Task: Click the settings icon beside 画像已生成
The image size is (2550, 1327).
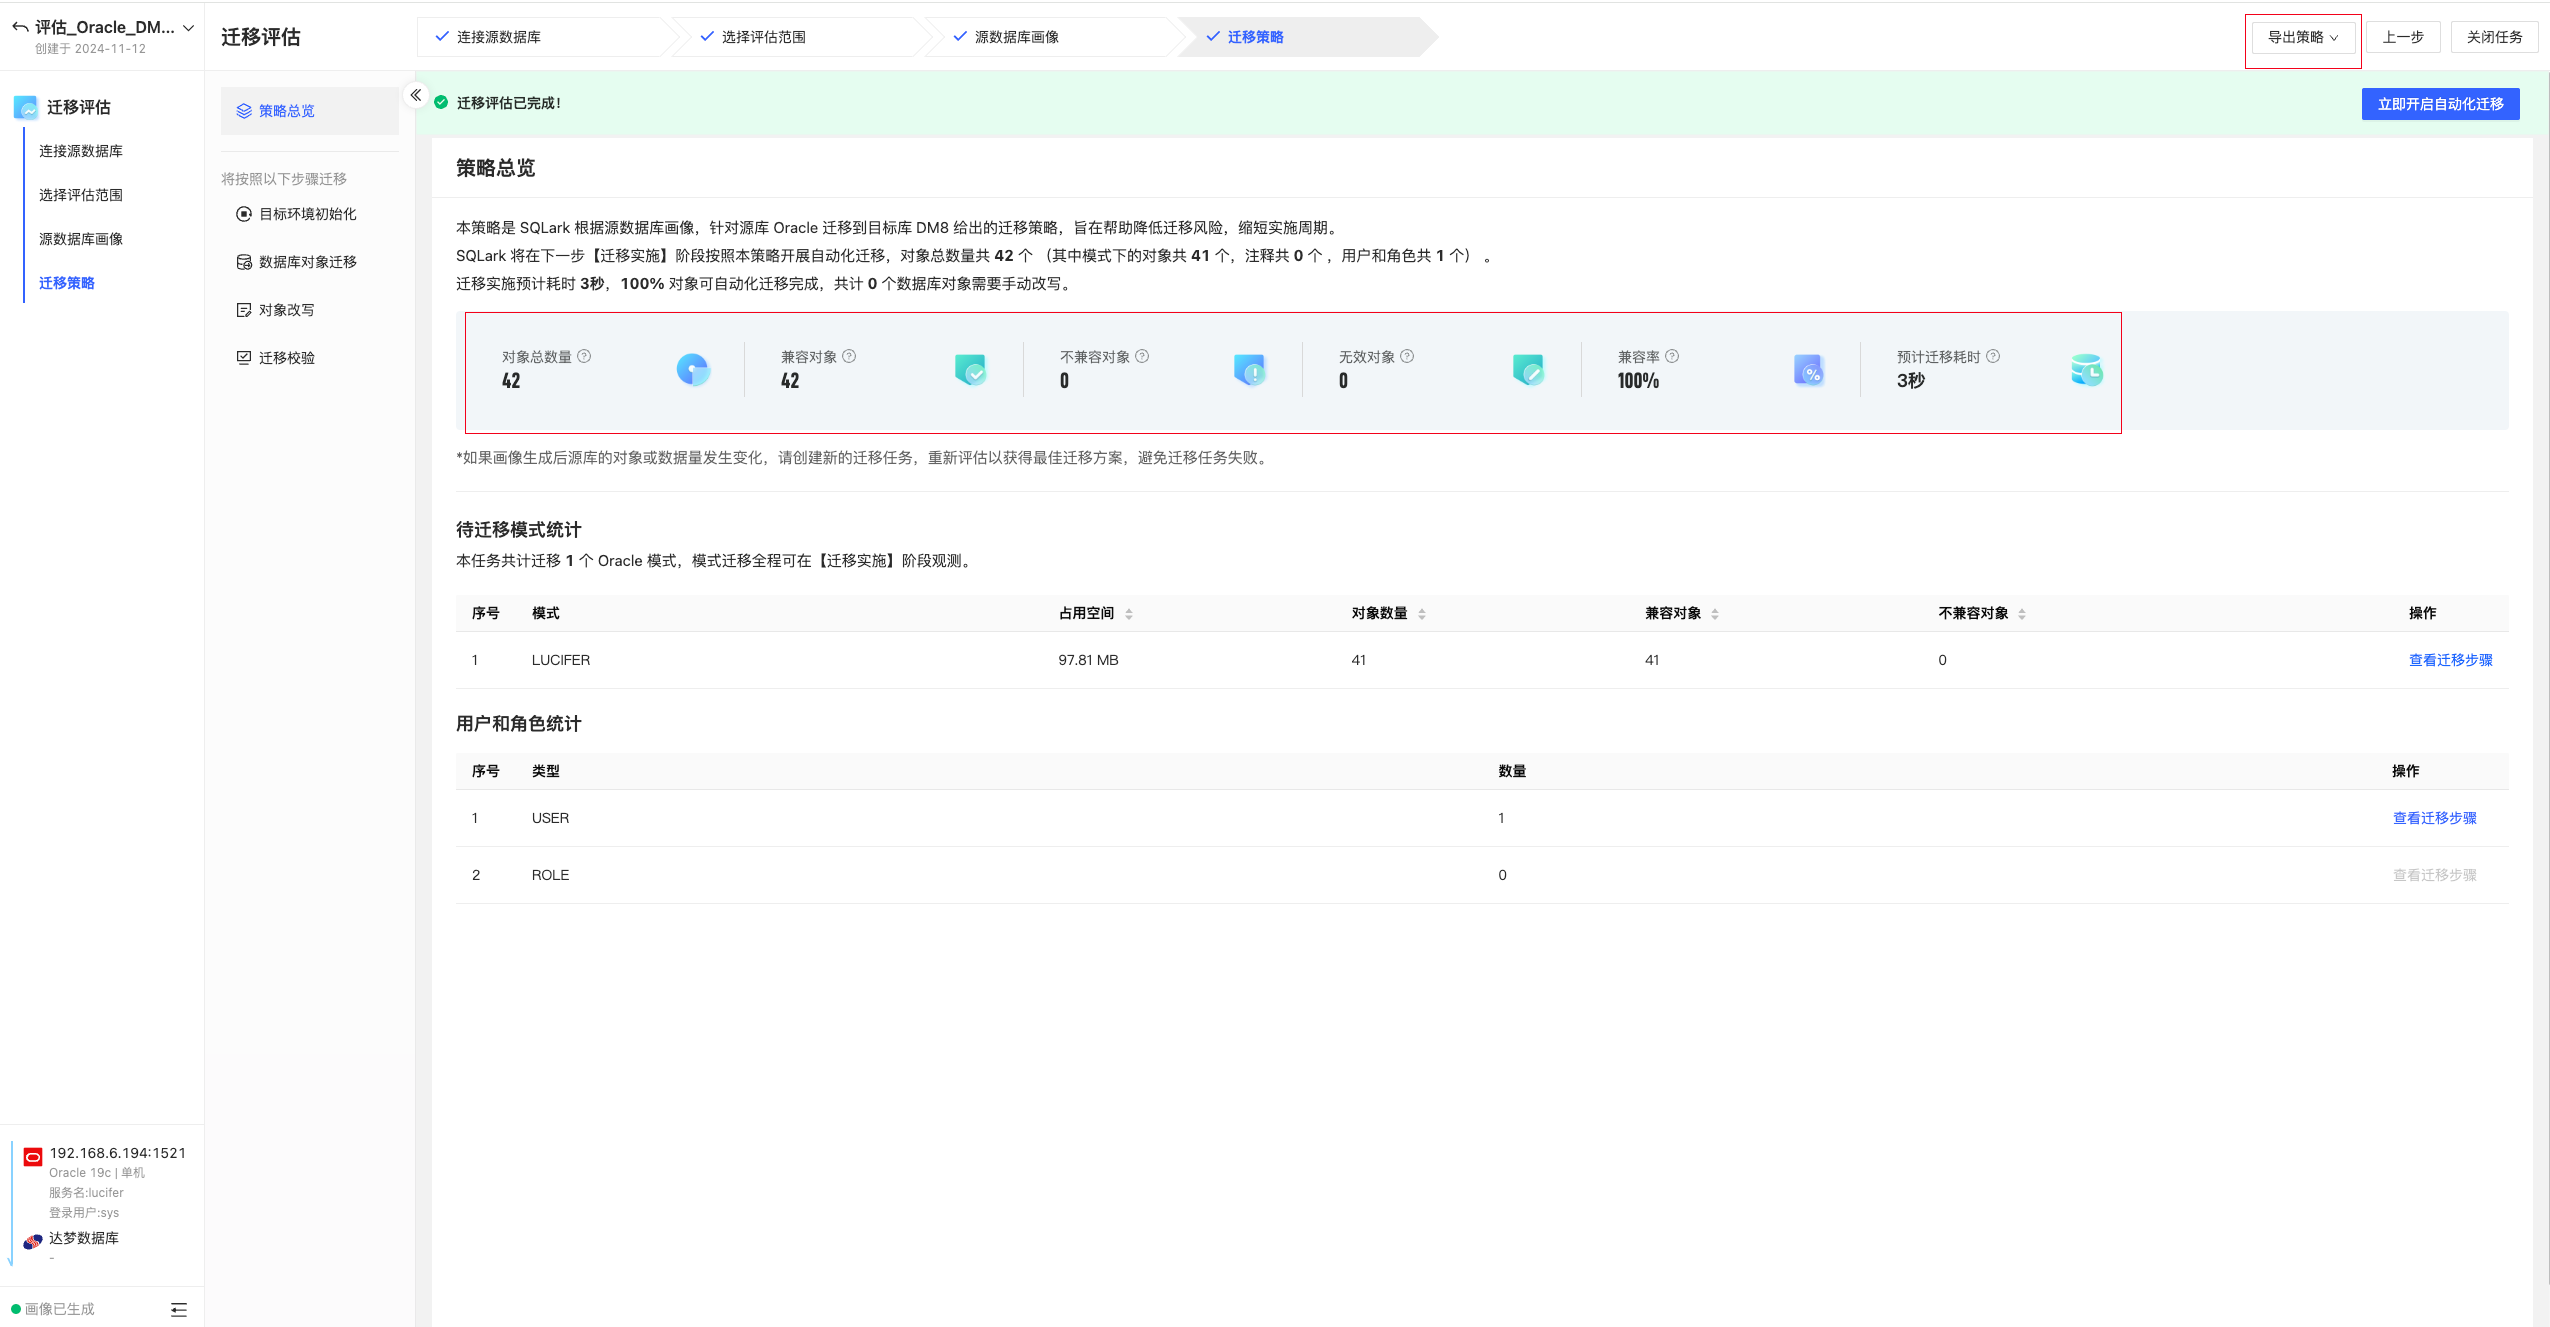Action: point(179,1308)
